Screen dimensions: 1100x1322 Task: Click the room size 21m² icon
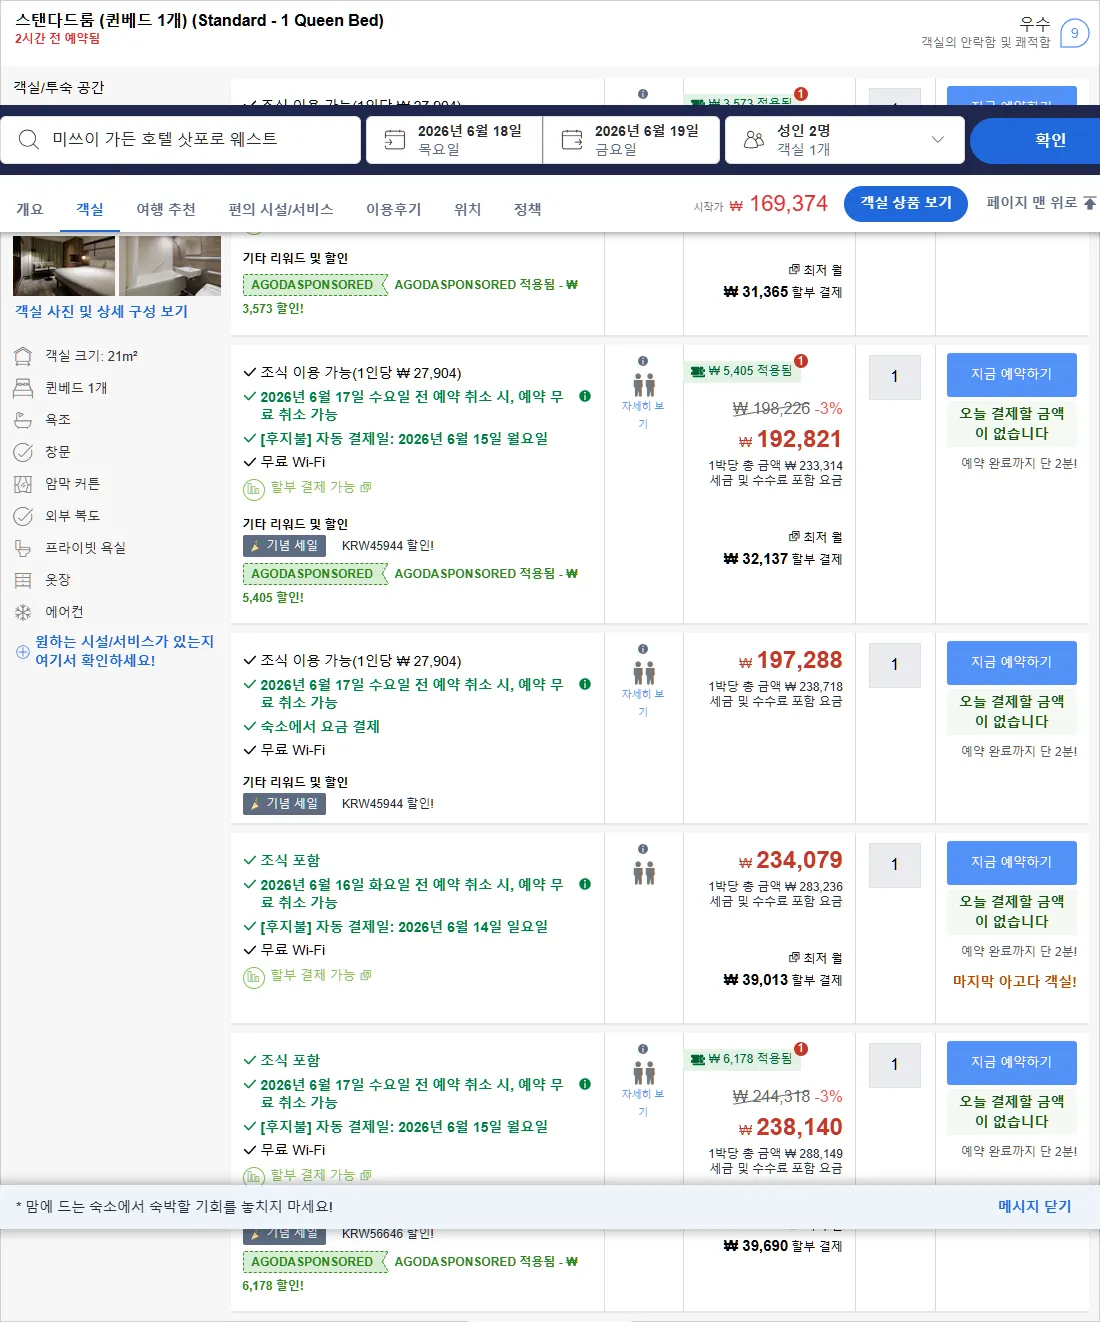(23, 356)
